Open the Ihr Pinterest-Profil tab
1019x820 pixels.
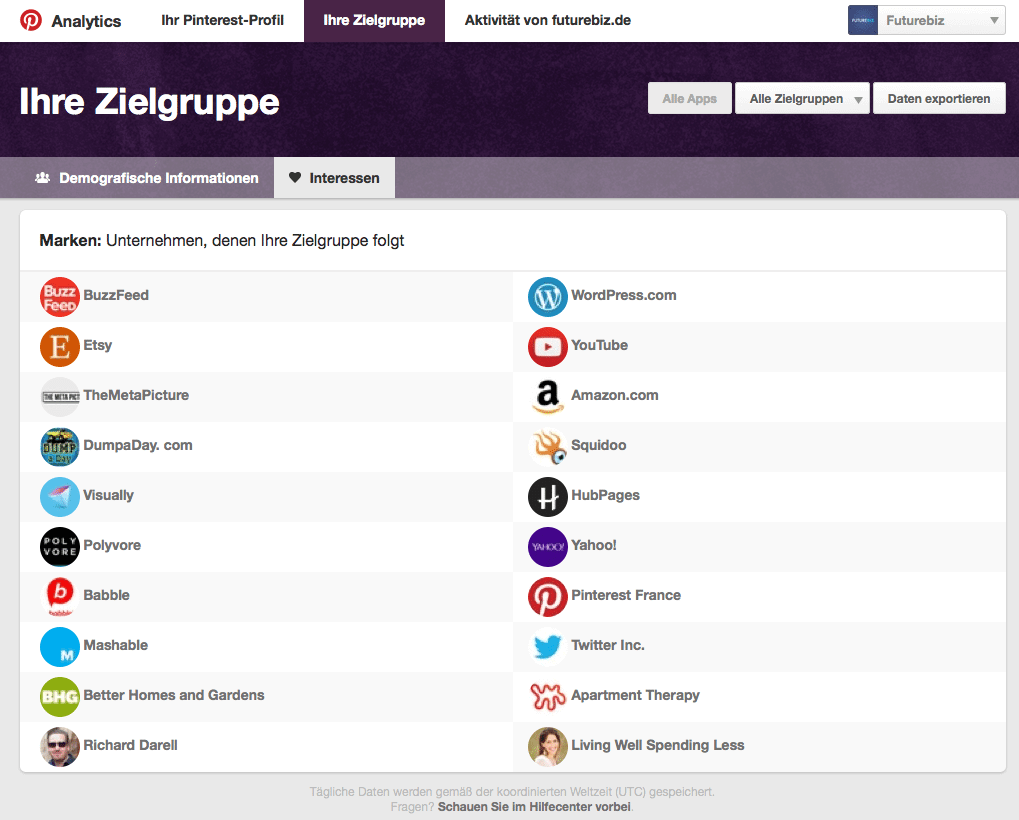[x=222, y=21]
